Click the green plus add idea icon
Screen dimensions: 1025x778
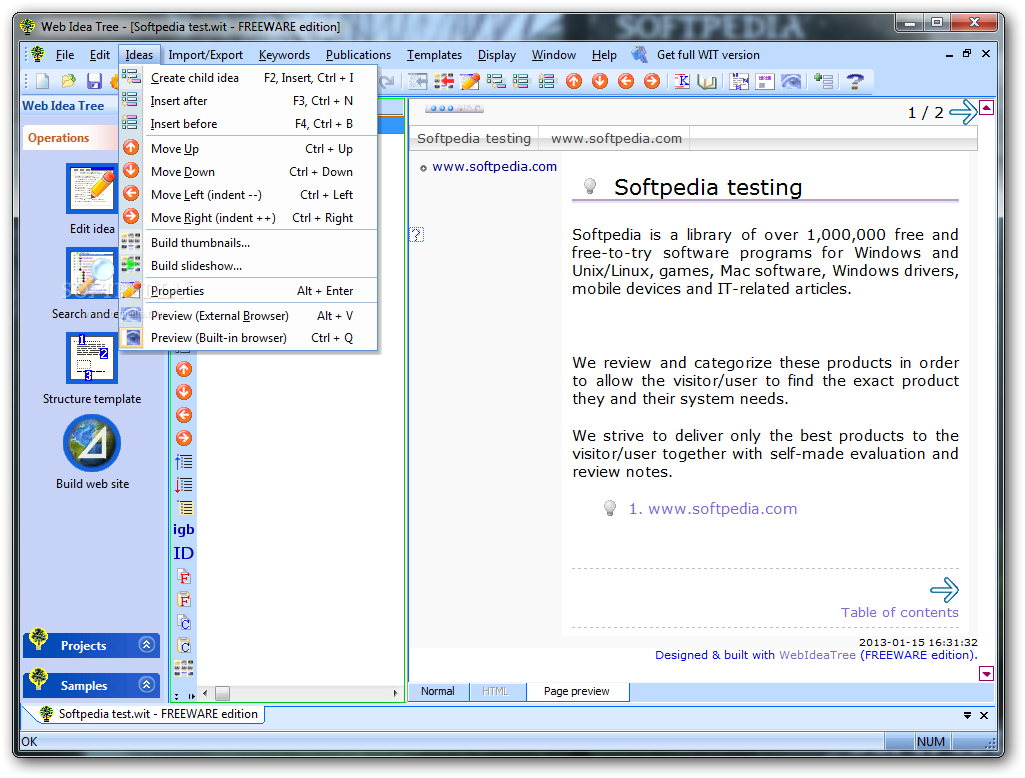pyautogui.click(x=824, y=81)
